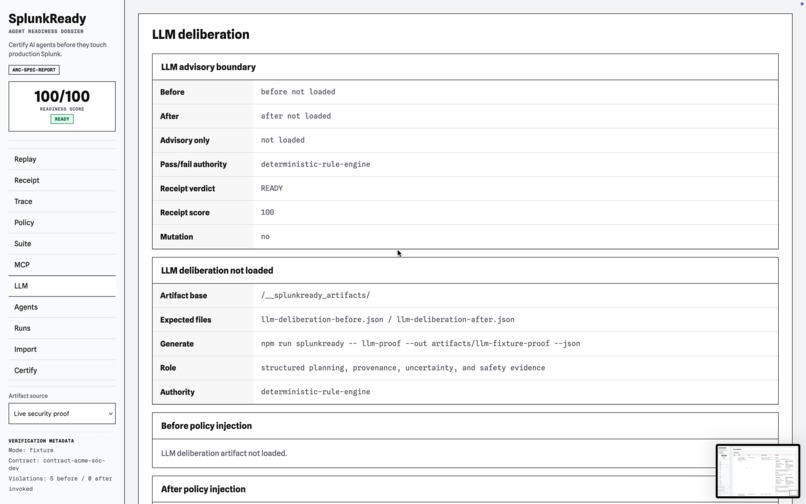Screen dimensions: 806x504
Task: Click the Advisory only 'not loaded' value
Action: pos(282,140)
